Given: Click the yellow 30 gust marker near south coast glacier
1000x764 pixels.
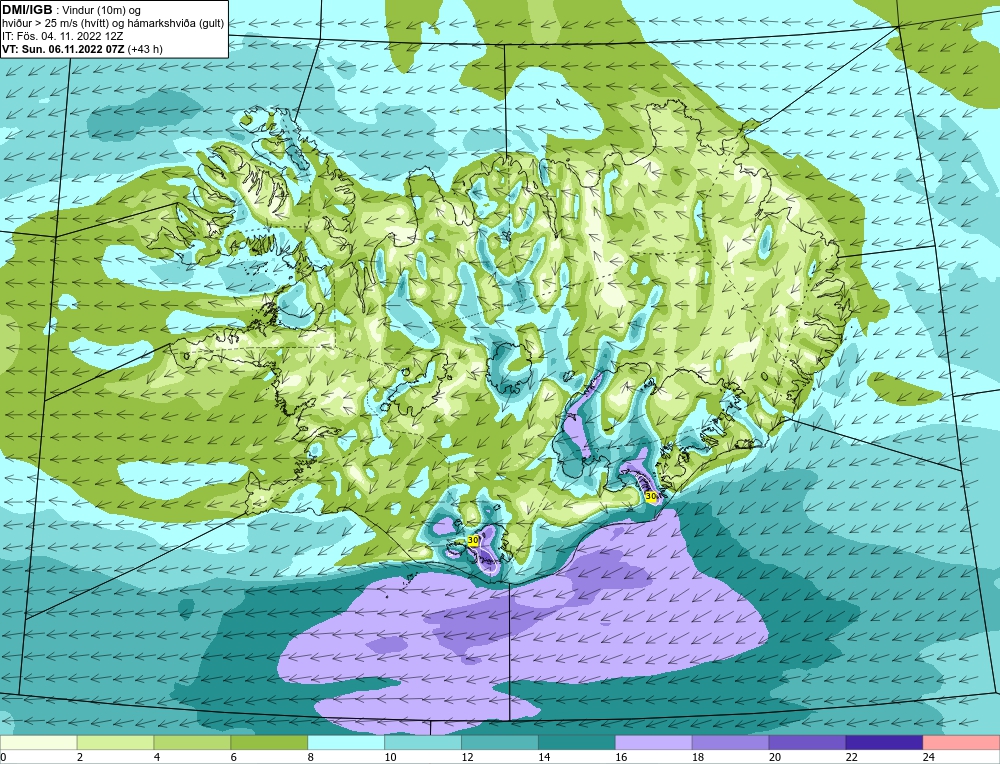Looking at the screenshot, I should (473, 540).
